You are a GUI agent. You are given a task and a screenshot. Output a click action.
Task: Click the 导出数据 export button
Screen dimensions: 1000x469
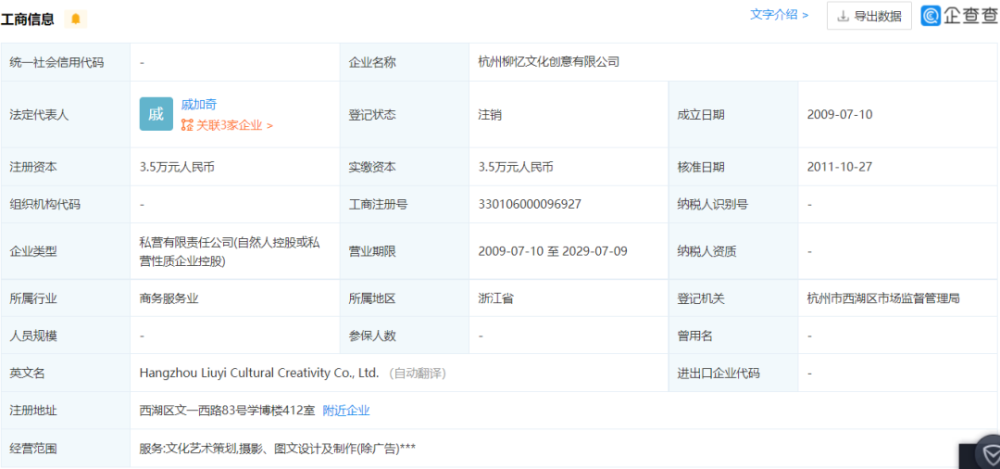tap(869, 16)
